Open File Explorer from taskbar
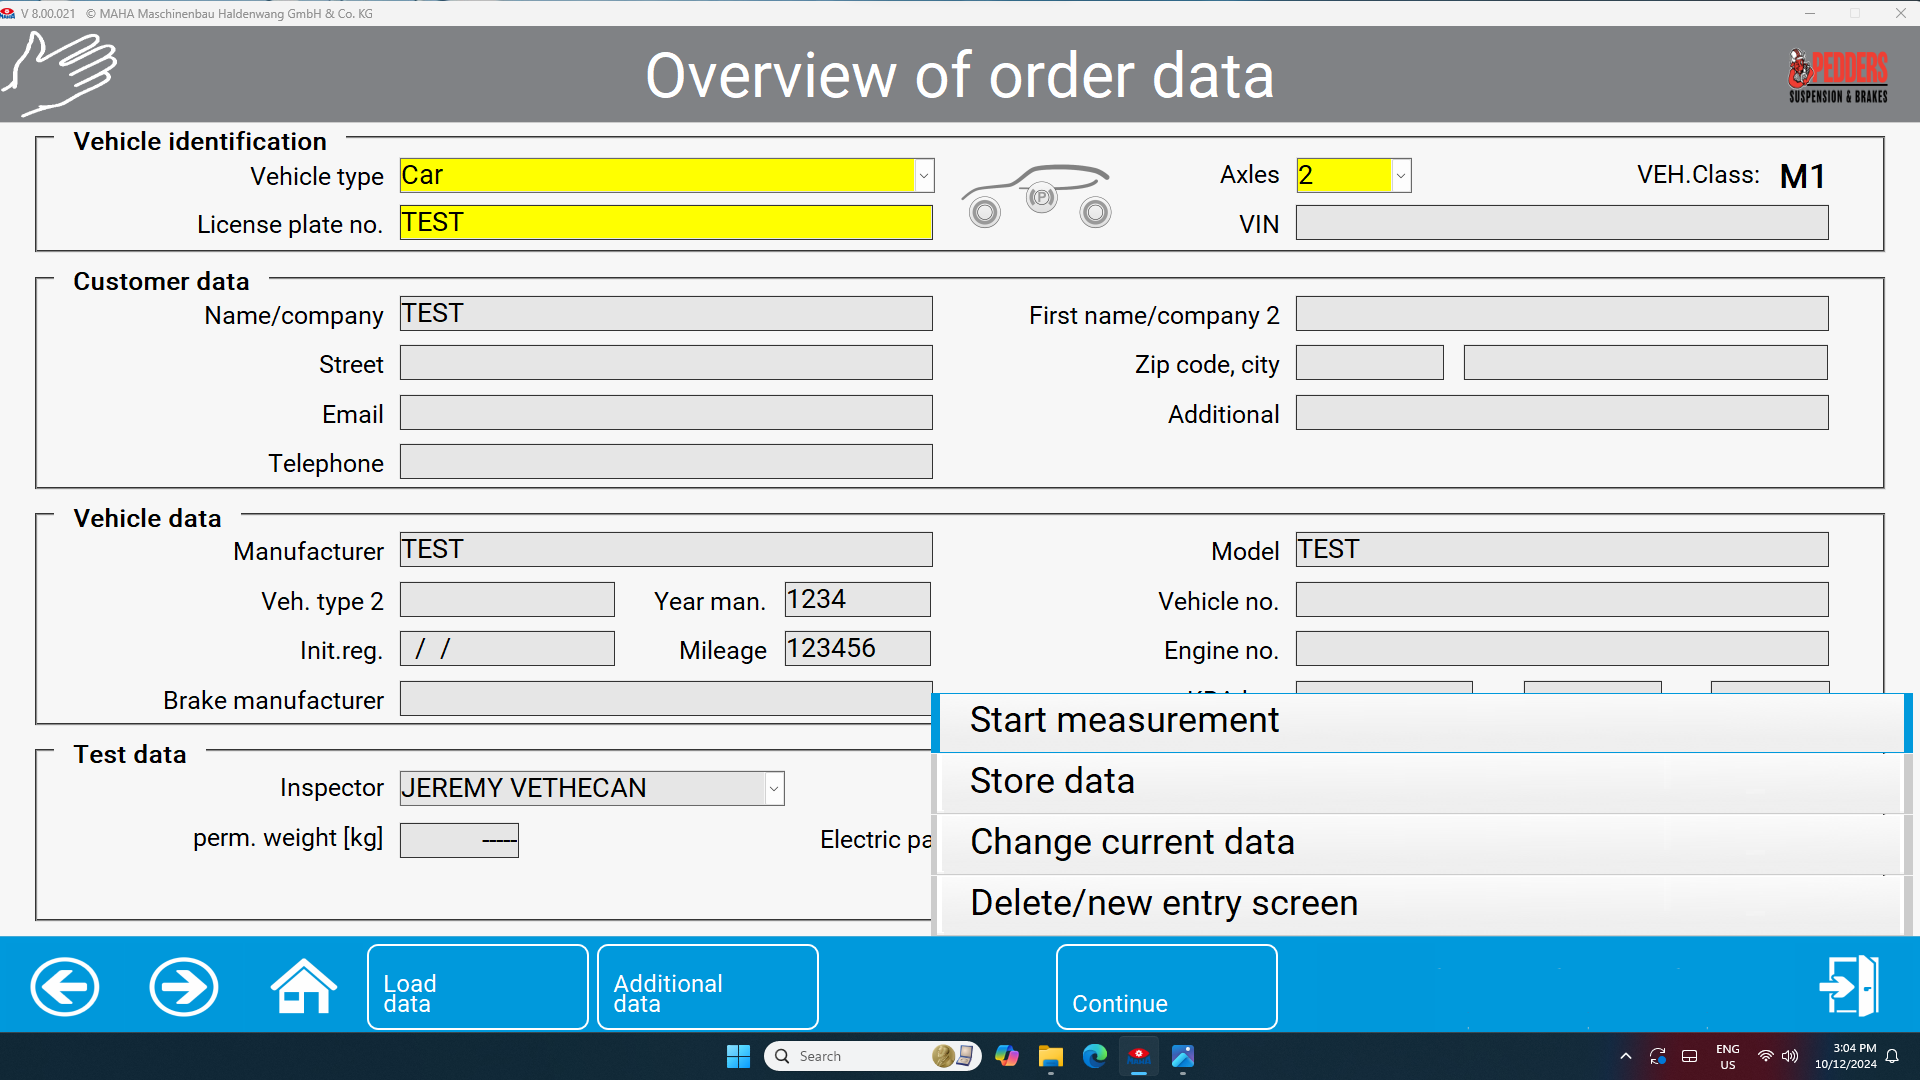This screenshot has width=1920, height=1080. coord(1050,1056)
